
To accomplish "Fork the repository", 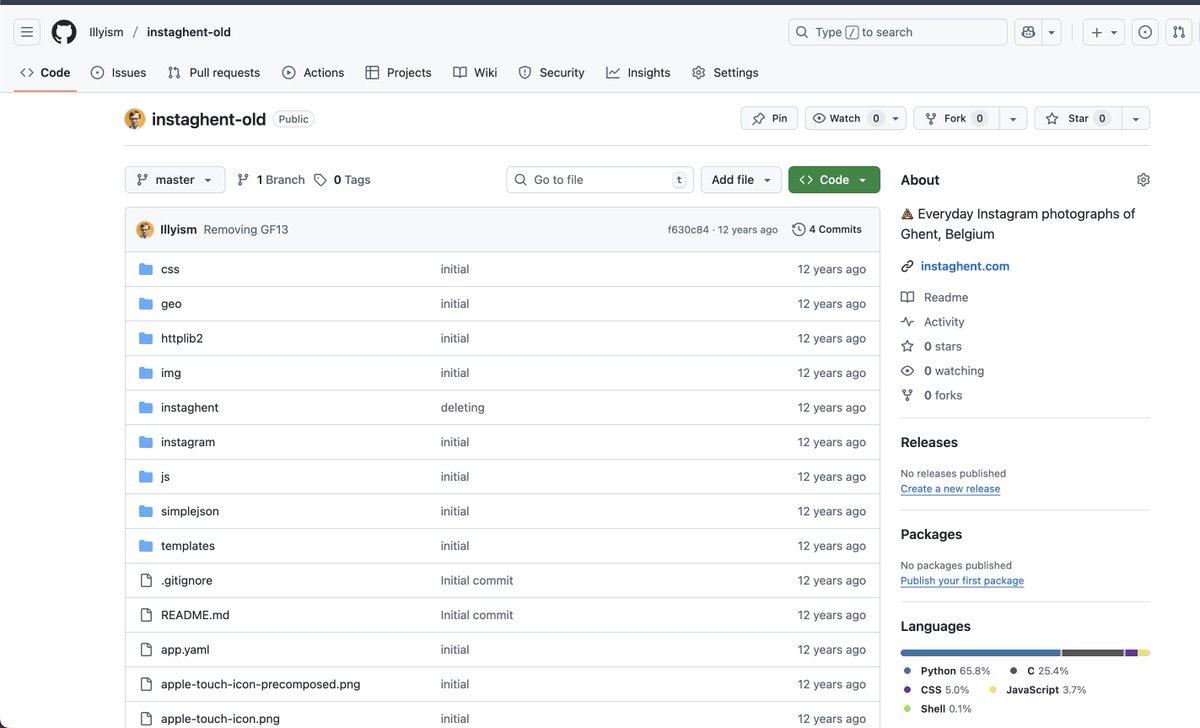I will tap(956, 118).
